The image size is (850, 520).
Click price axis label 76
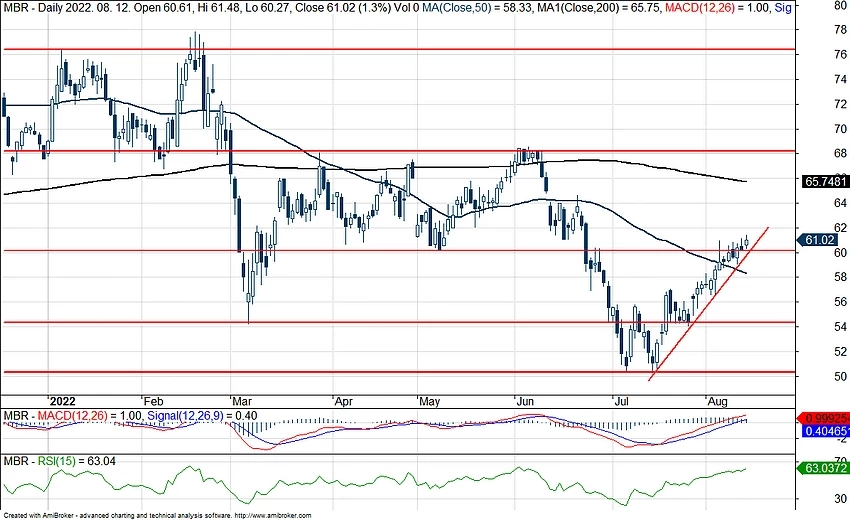pos(841,54)
